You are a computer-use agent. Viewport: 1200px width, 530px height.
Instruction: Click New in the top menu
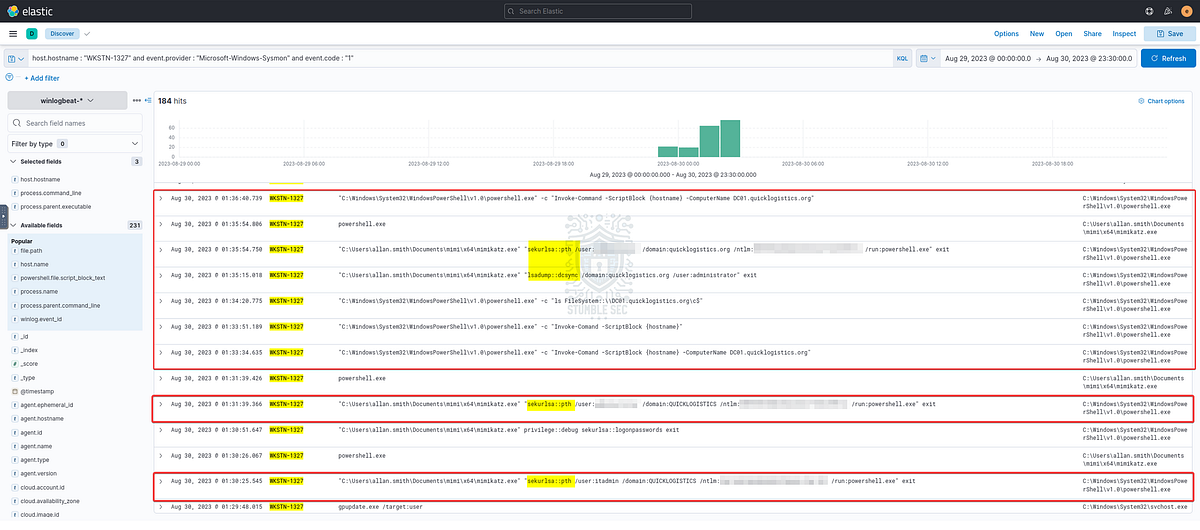click(x=1037, y=34)
